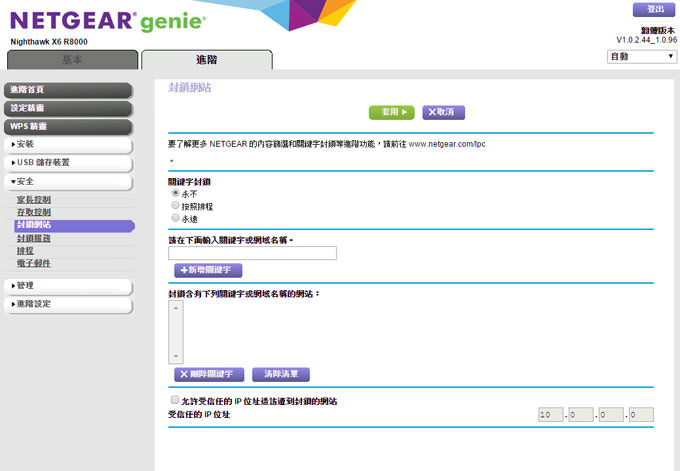Select the 永不 radio button
680x471 pixels.
(175, 193)
